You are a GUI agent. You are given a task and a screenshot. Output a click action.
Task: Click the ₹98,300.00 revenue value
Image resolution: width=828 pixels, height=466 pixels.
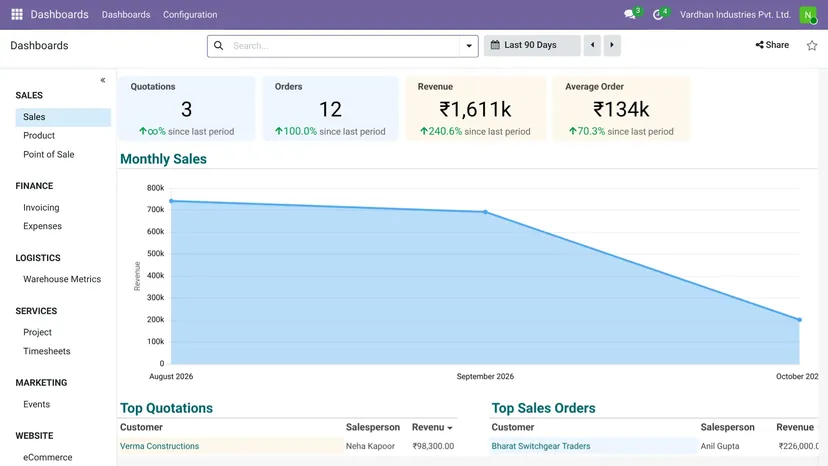coord(433,446)
